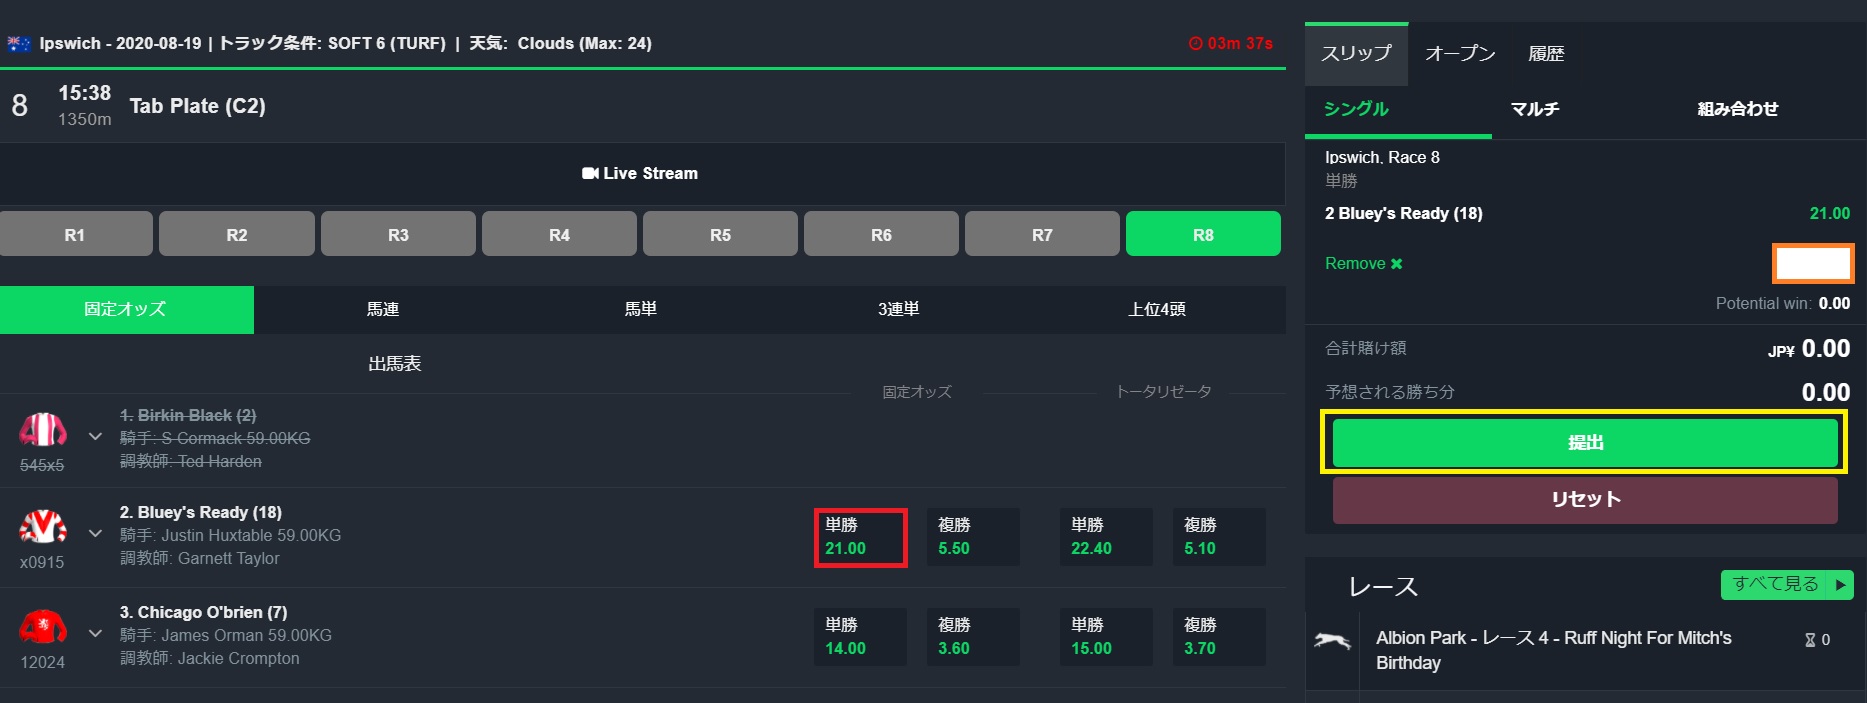
Task: Click the Remove X icon in slip
Action: [1397, 264]
